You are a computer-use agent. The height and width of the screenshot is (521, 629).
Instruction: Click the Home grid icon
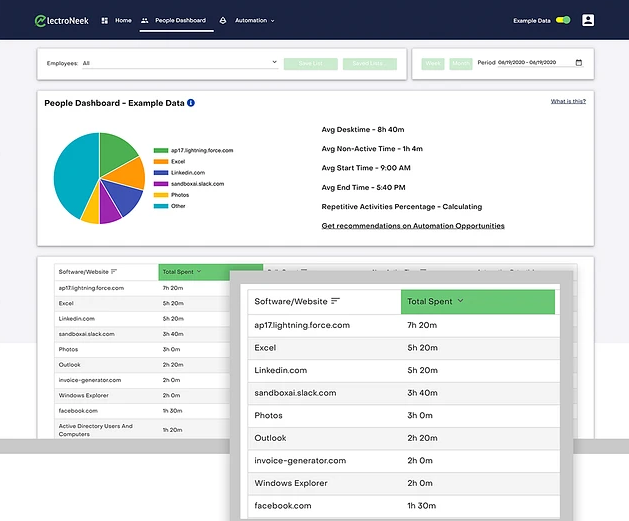[105, 20]
